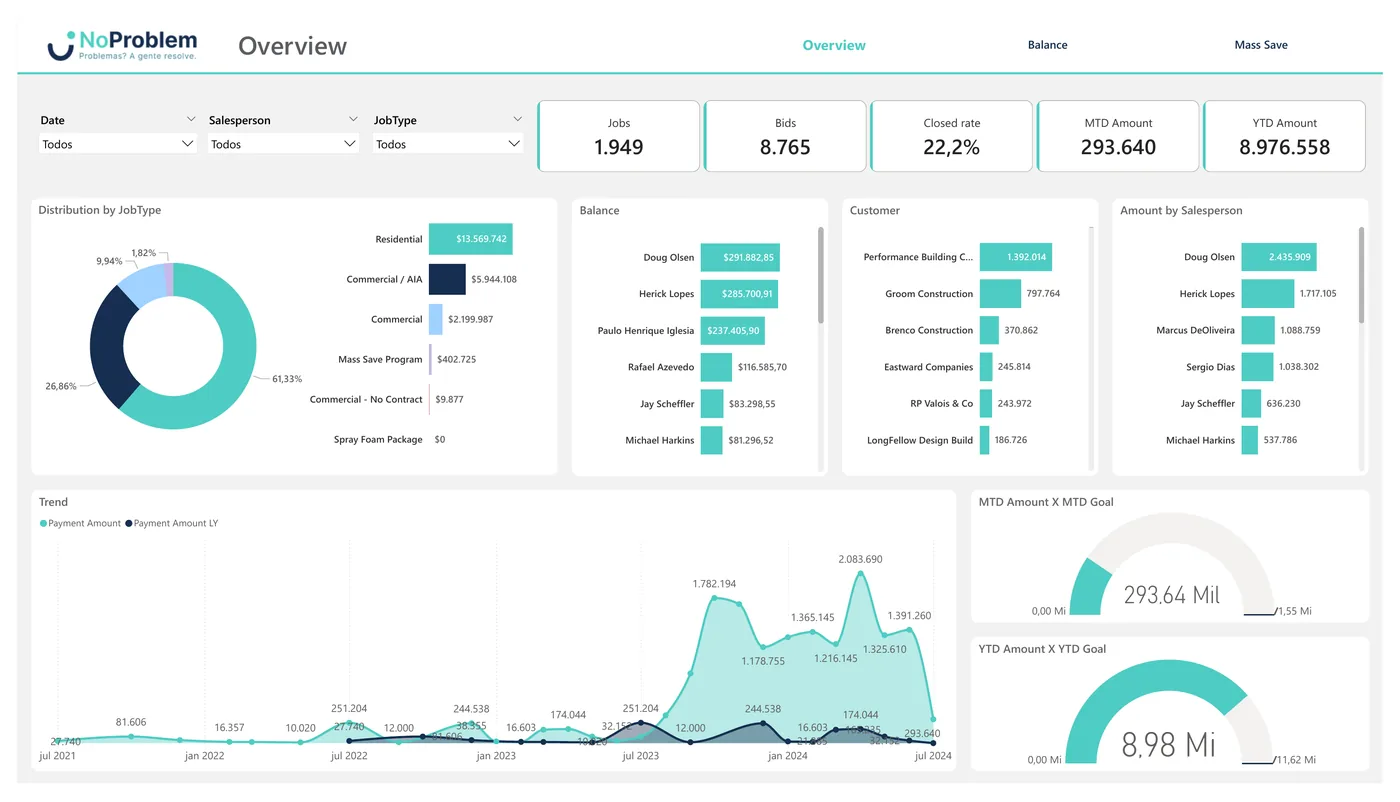Click the jan 2024 axis label
1400x802 pixels.
point(788,756)
